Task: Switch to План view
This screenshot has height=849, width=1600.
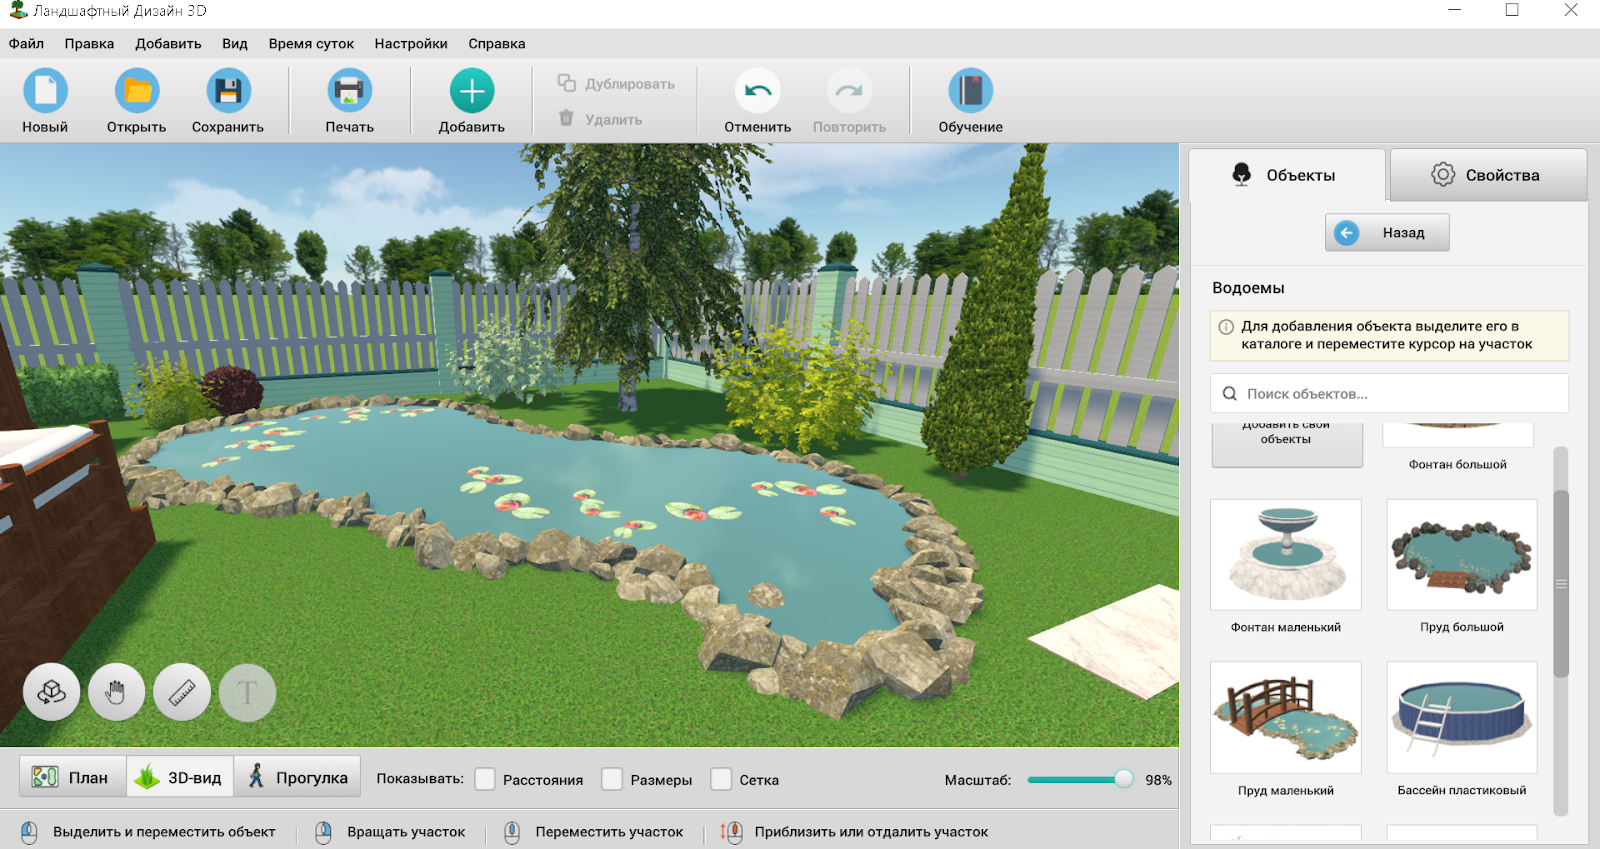Action: click(73, 777)
